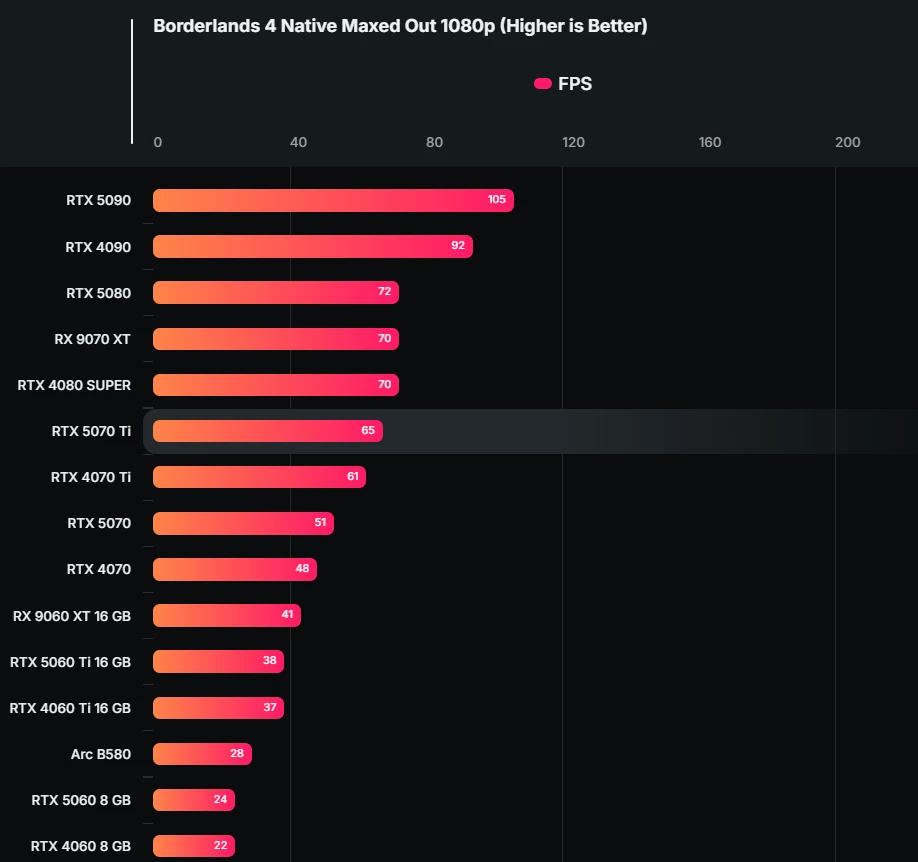Select the highlighted RTX 5070 Ti bar

click(x=268, y=431)
